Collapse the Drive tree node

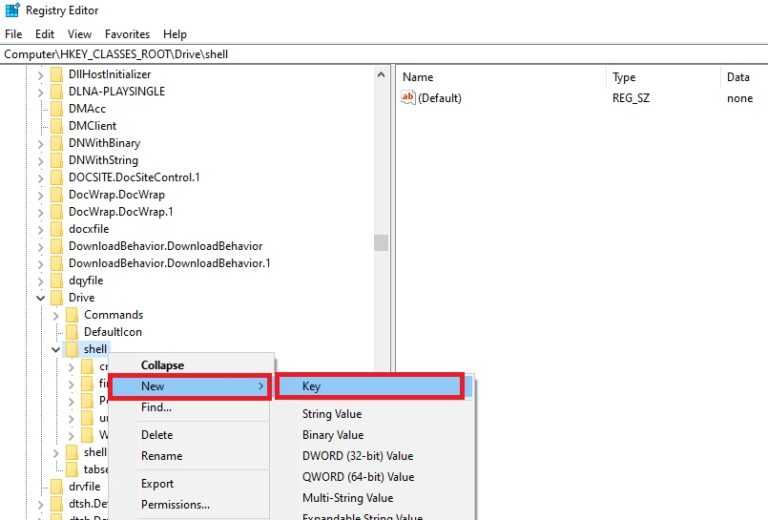(41, 298)
